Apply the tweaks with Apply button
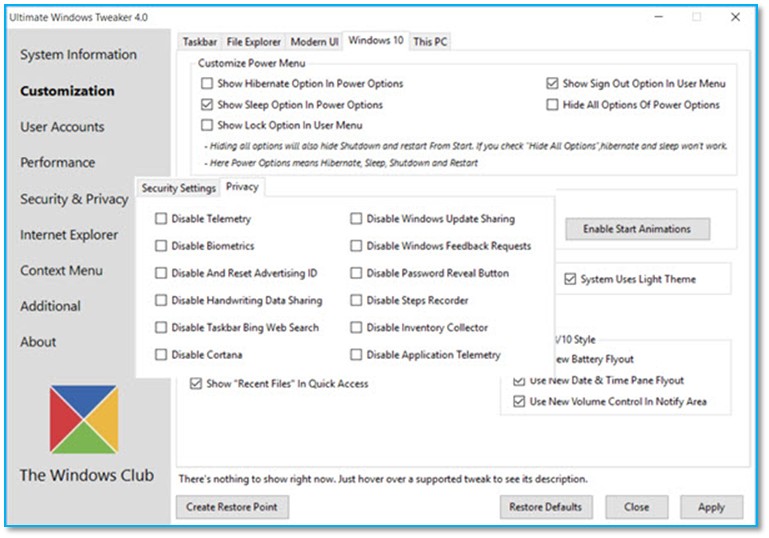This screenshot has width=769, height=538. pyautogui.click(x=711, y=507)
